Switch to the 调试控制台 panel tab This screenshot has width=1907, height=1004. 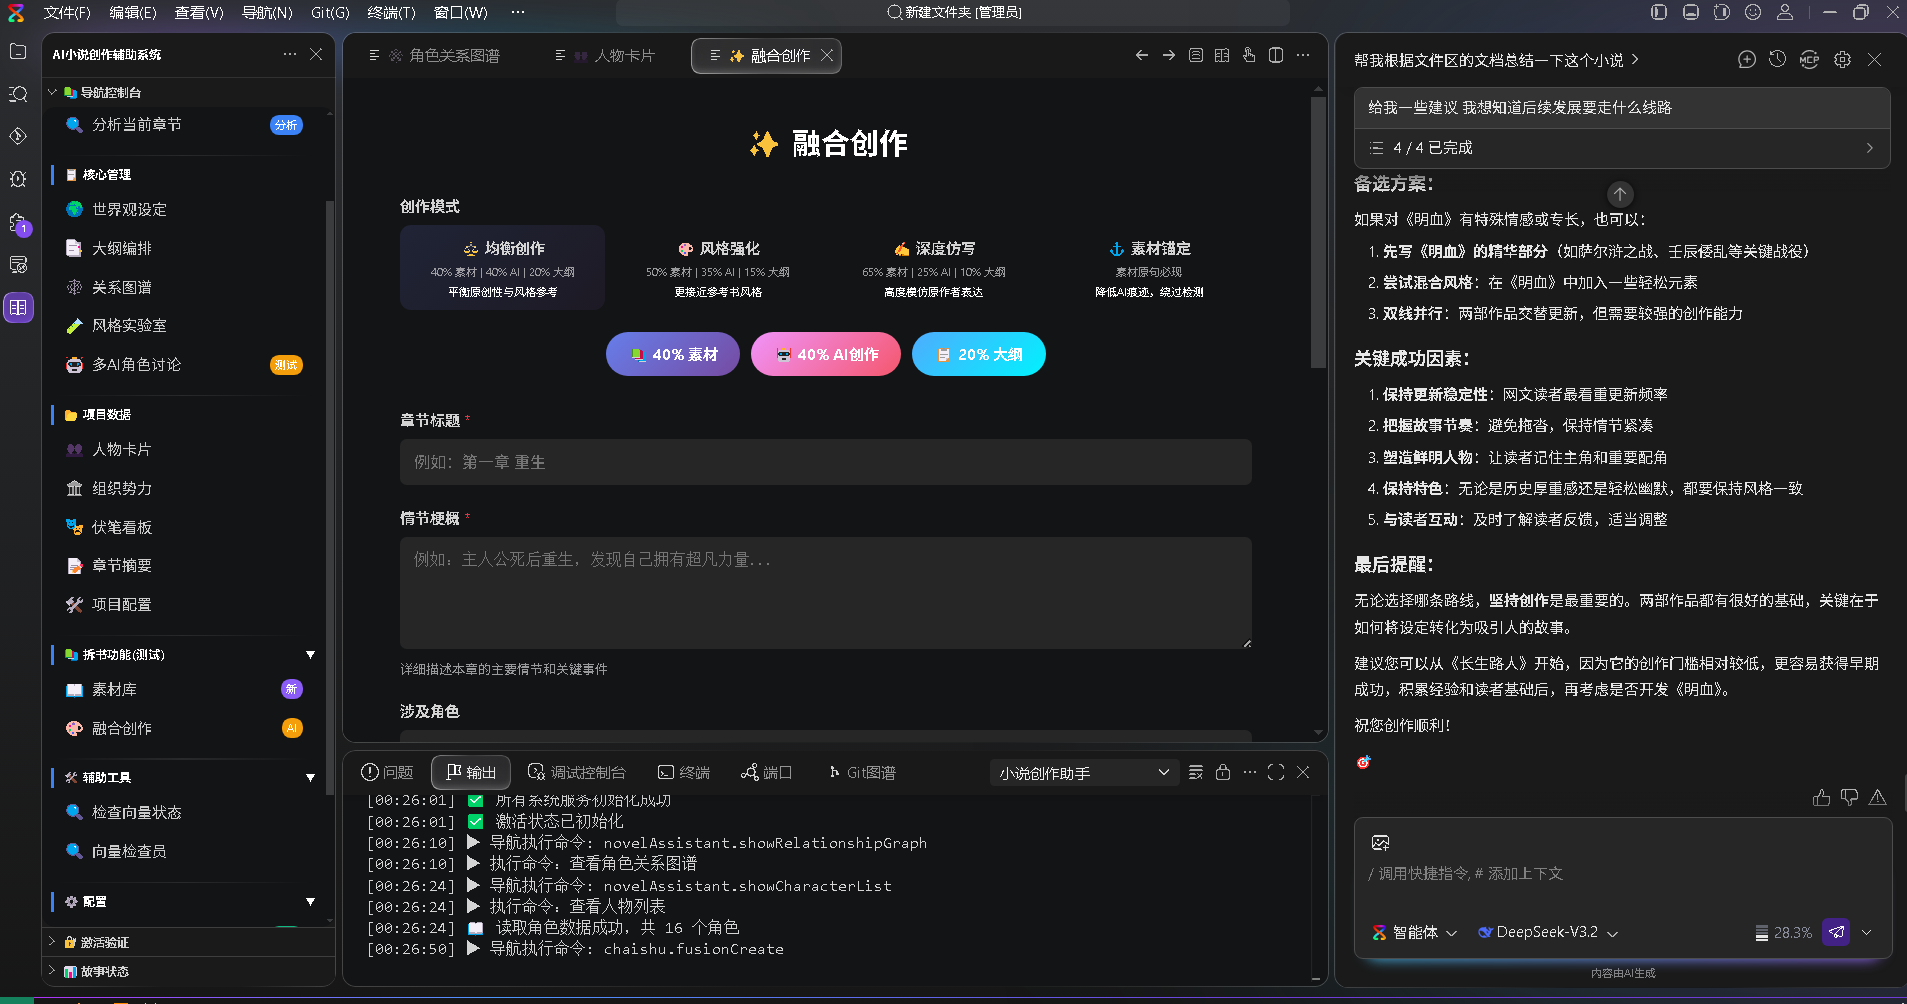click(577, 772)
